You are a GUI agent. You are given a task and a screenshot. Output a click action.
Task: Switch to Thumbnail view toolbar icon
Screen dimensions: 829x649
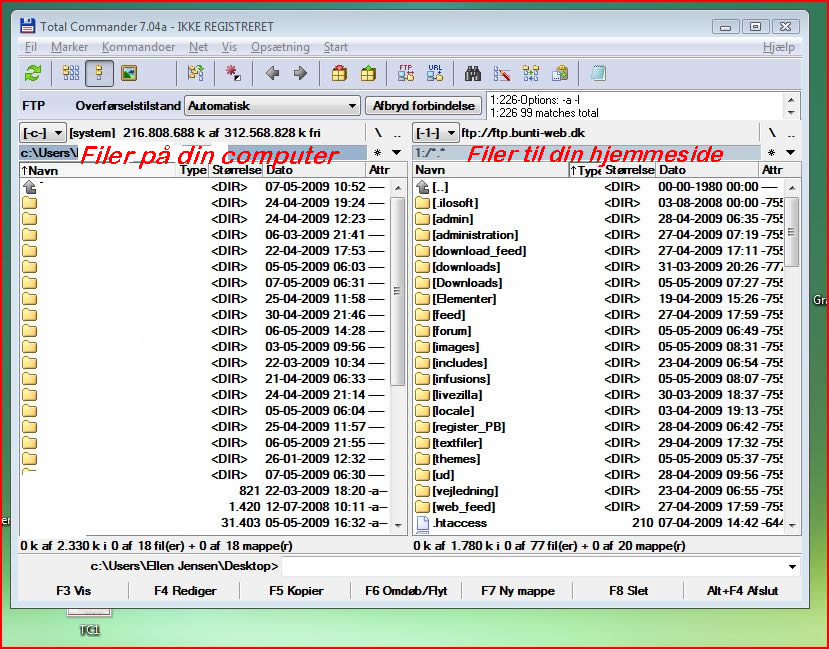click(129, 73)
